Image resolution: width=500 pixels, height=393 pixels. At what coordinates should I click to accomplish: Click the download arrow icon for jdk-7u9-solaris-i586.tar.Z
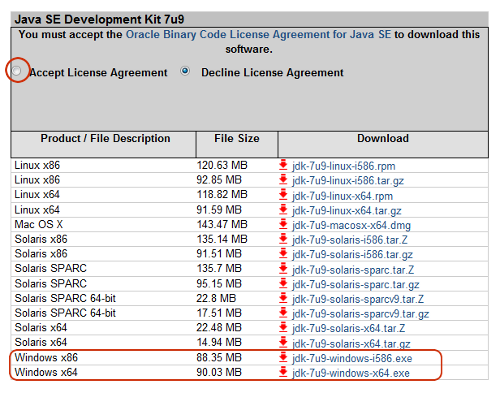pos(283,239)
